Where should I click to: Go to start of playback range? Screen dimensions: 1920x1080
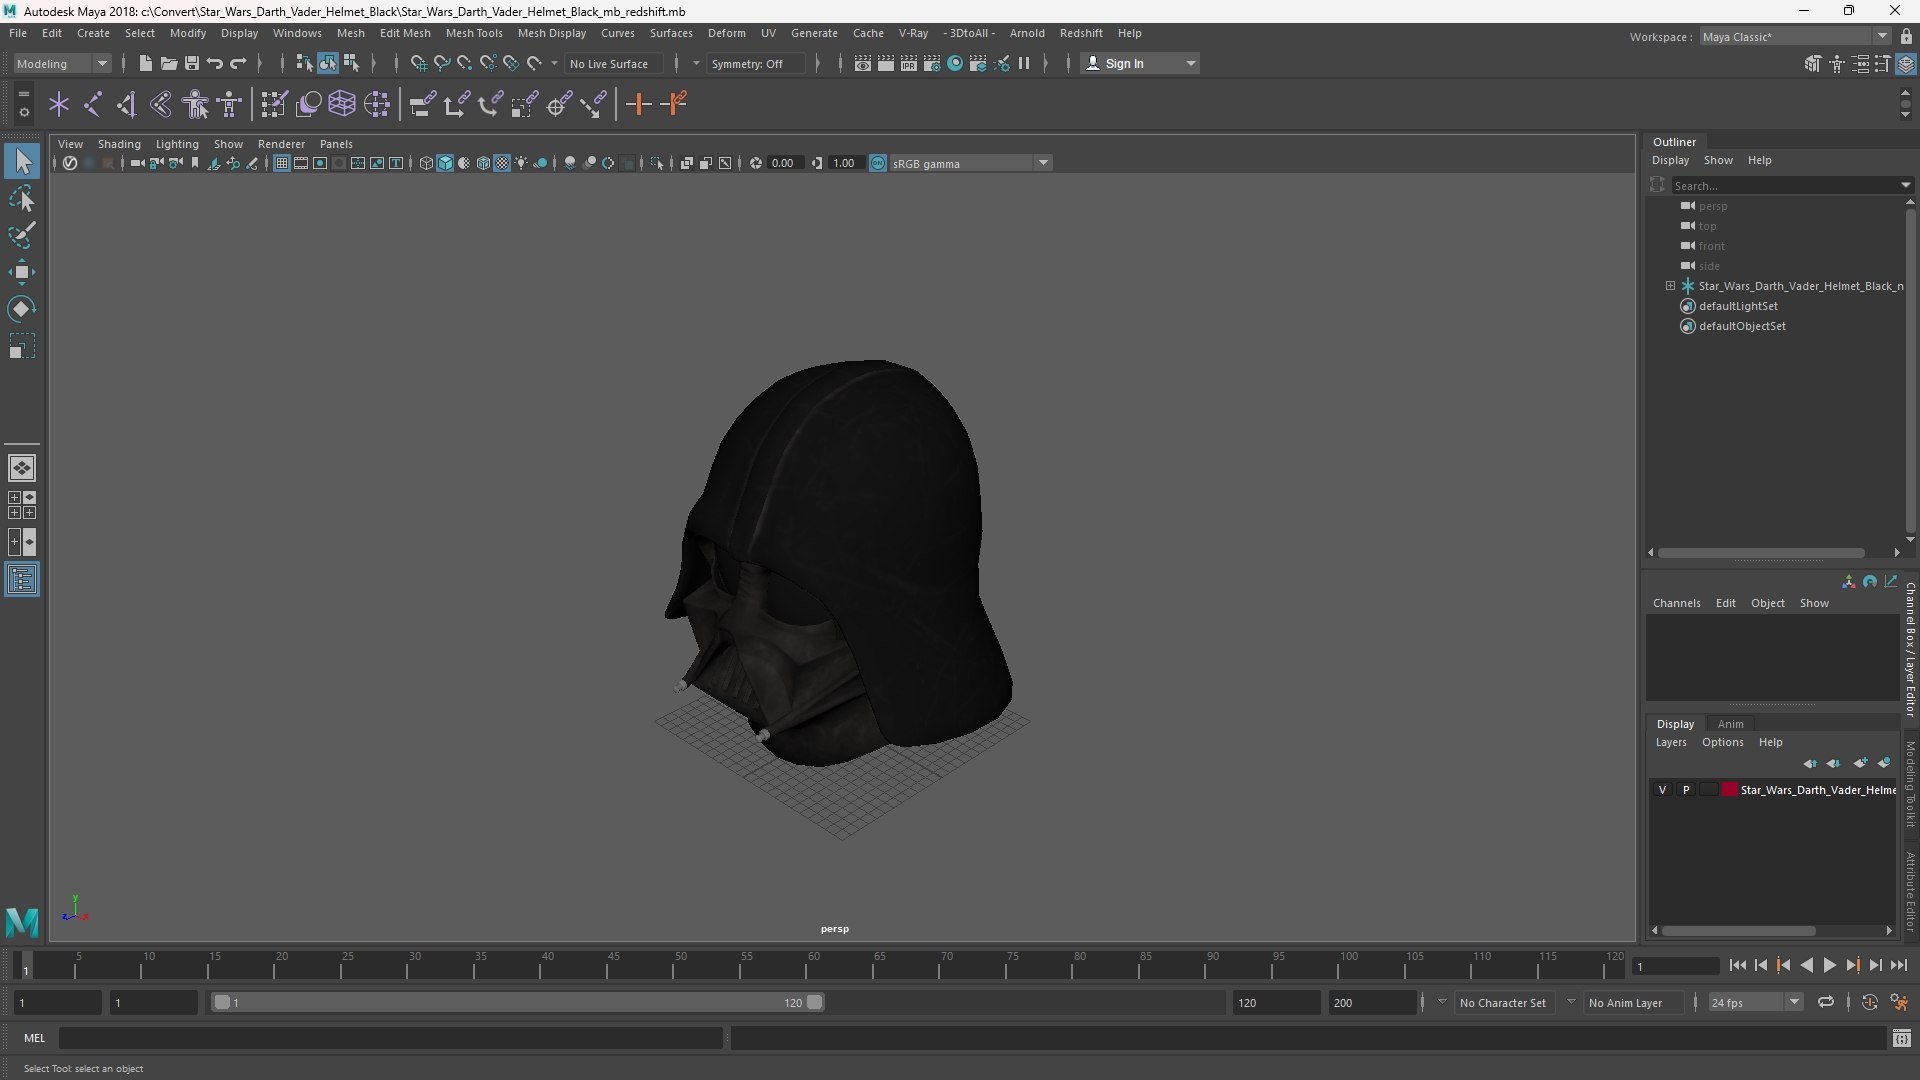coord(1737,965)
